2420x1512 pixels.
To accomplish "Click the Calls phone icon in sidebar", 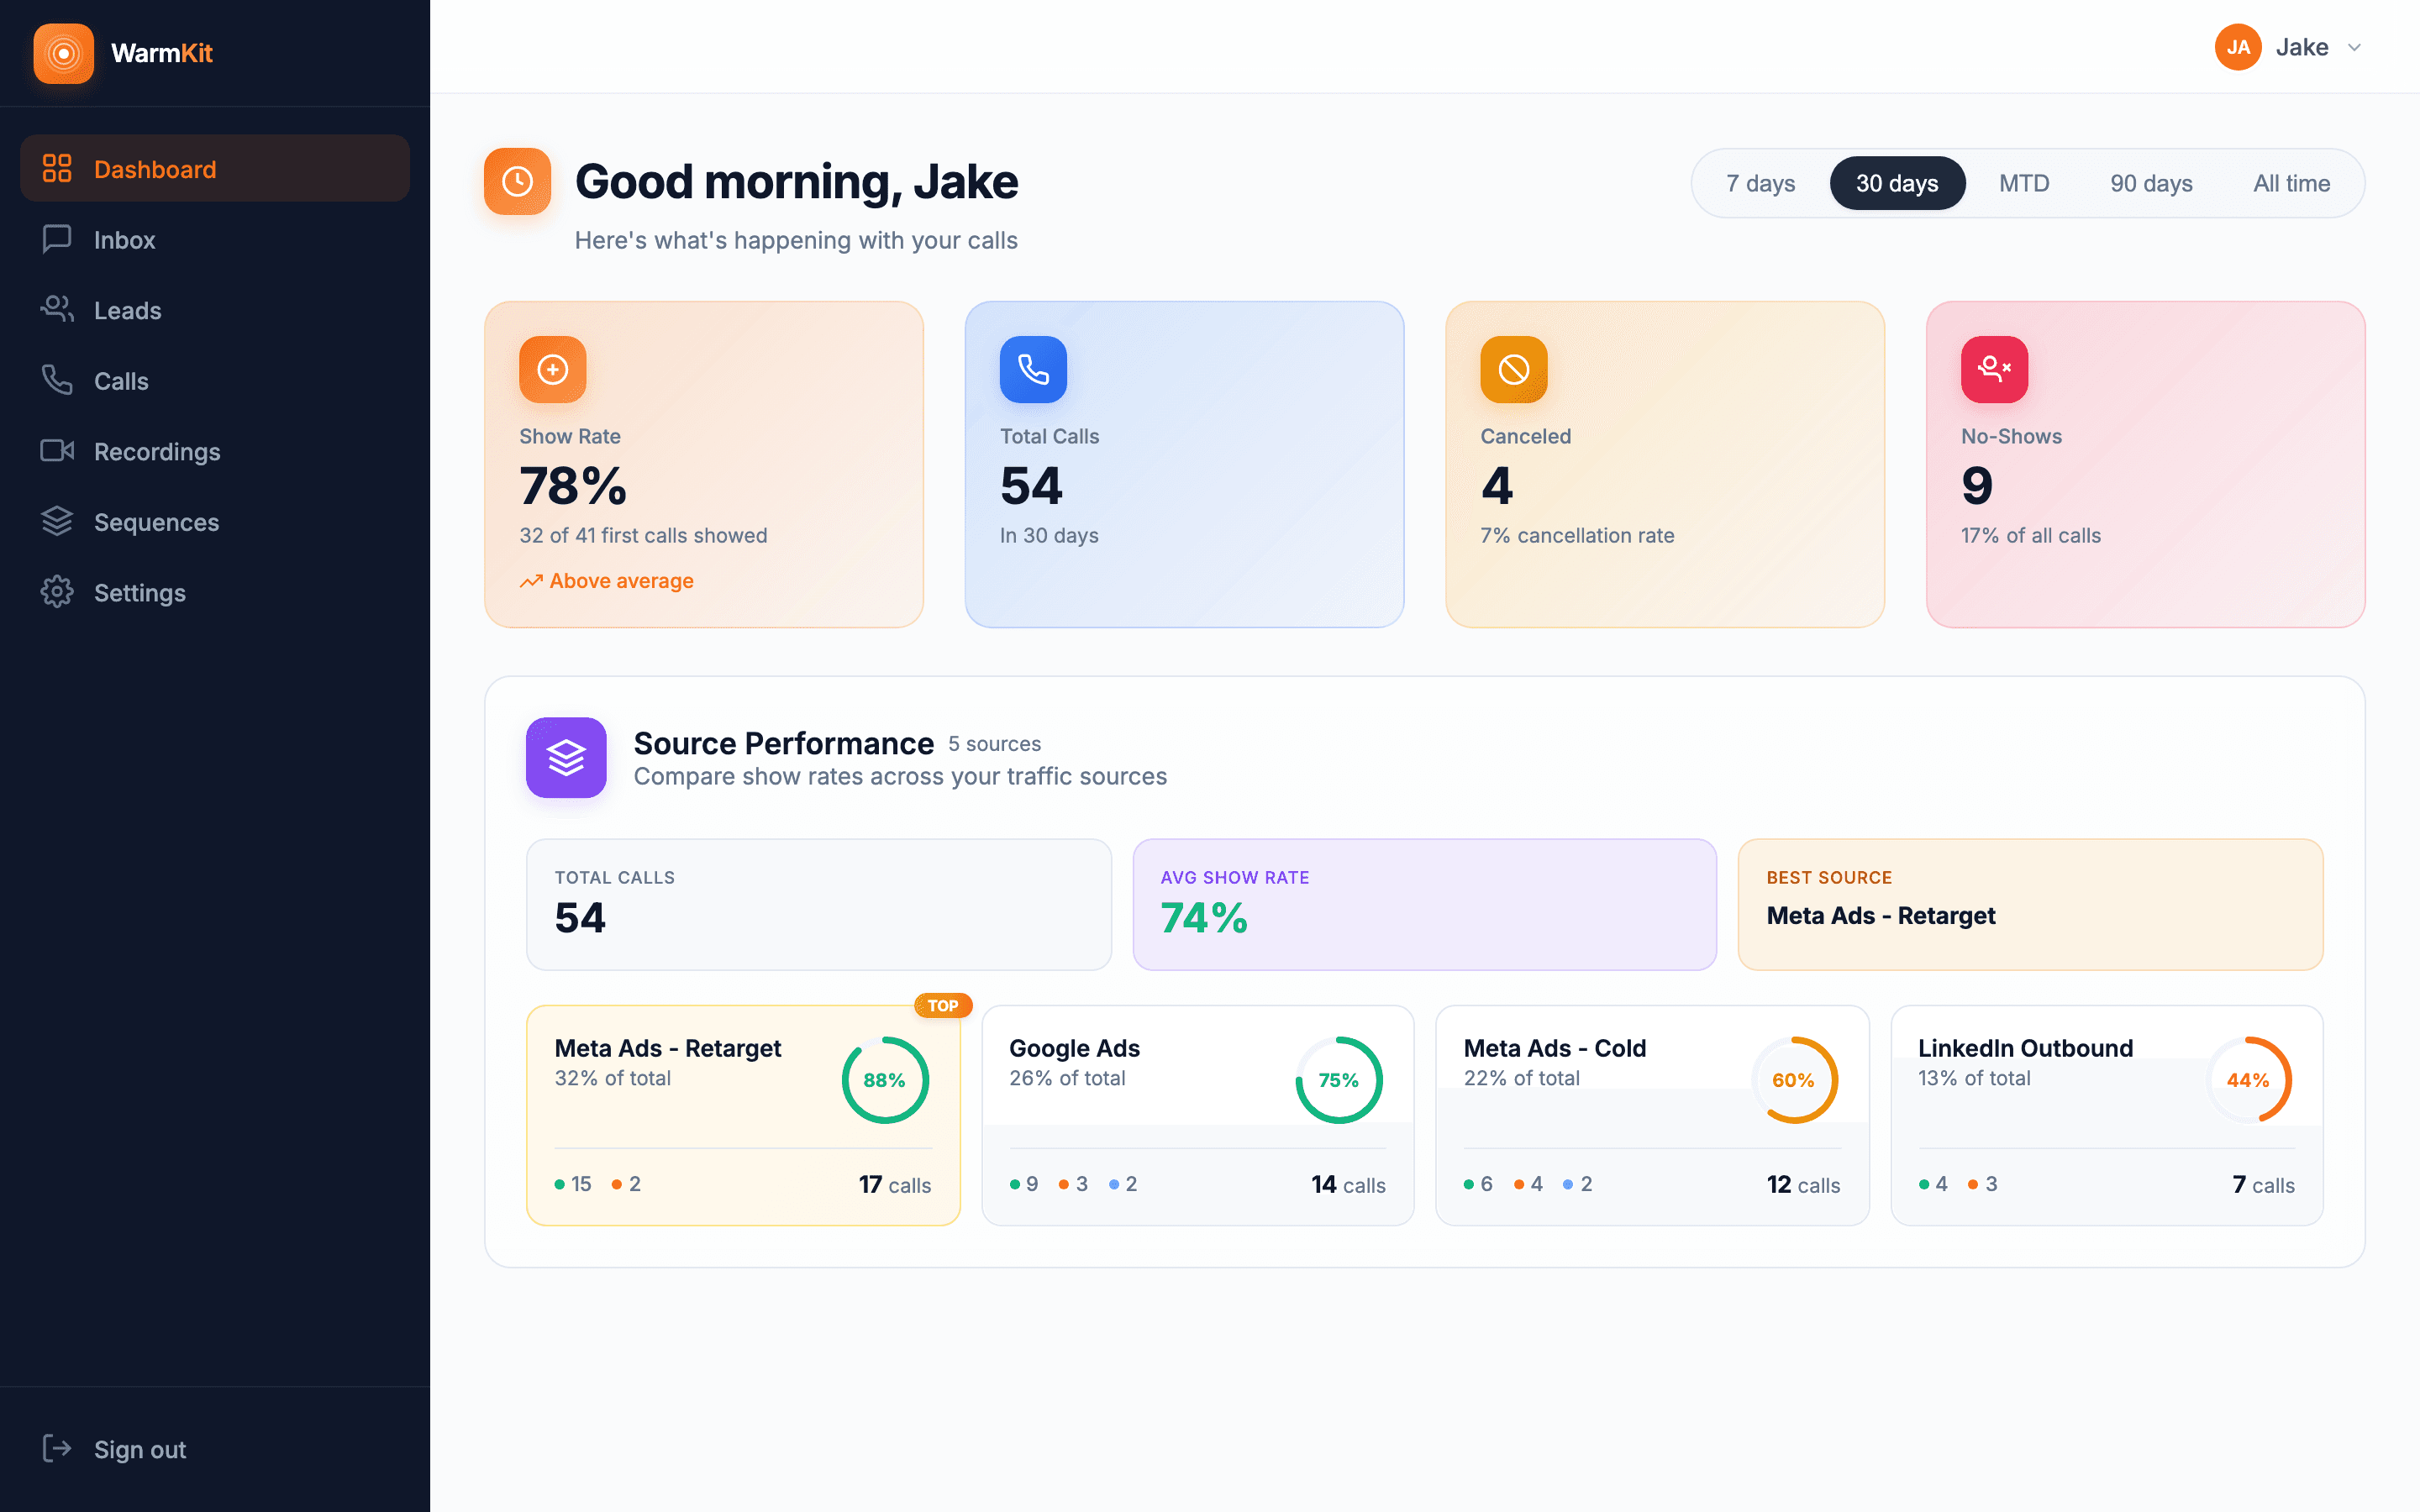I will point(56,380).
